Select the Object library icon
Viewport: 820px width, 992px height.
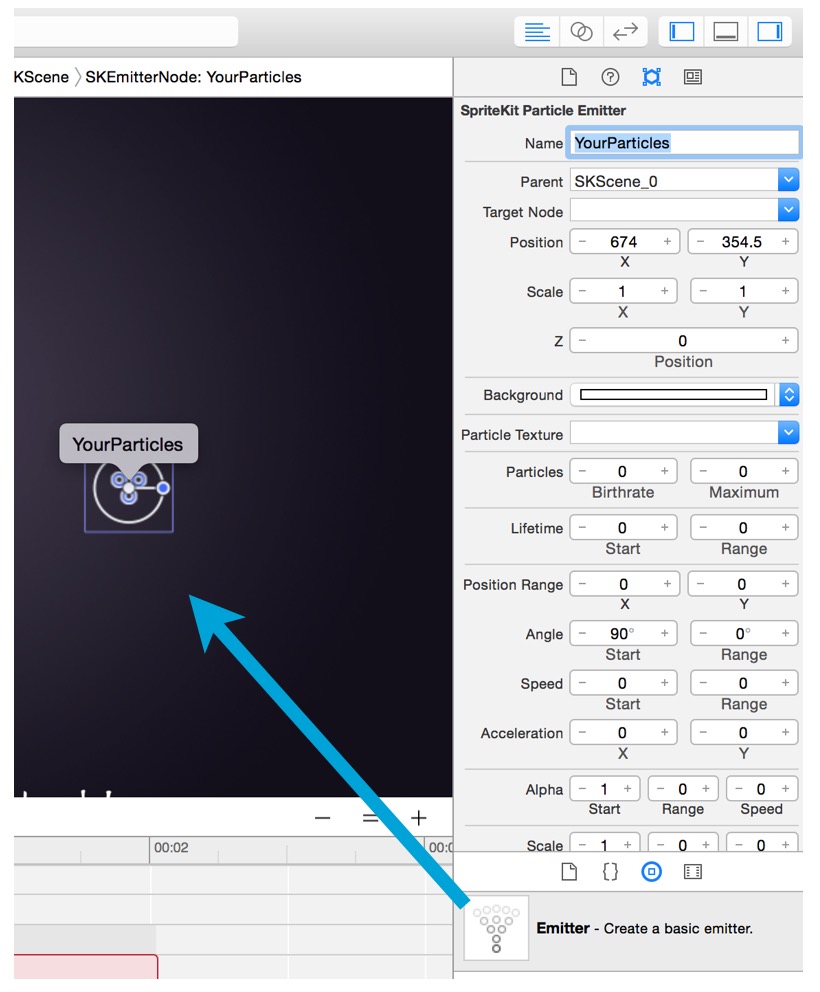coord(652,871)
